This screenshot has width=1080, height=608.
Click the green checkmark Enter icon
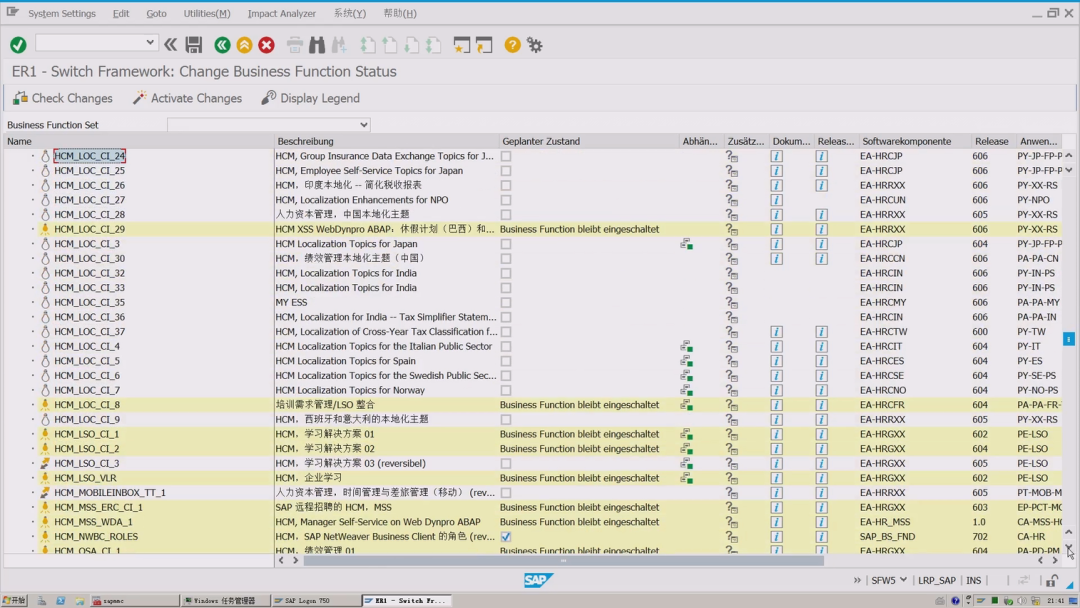18,45
